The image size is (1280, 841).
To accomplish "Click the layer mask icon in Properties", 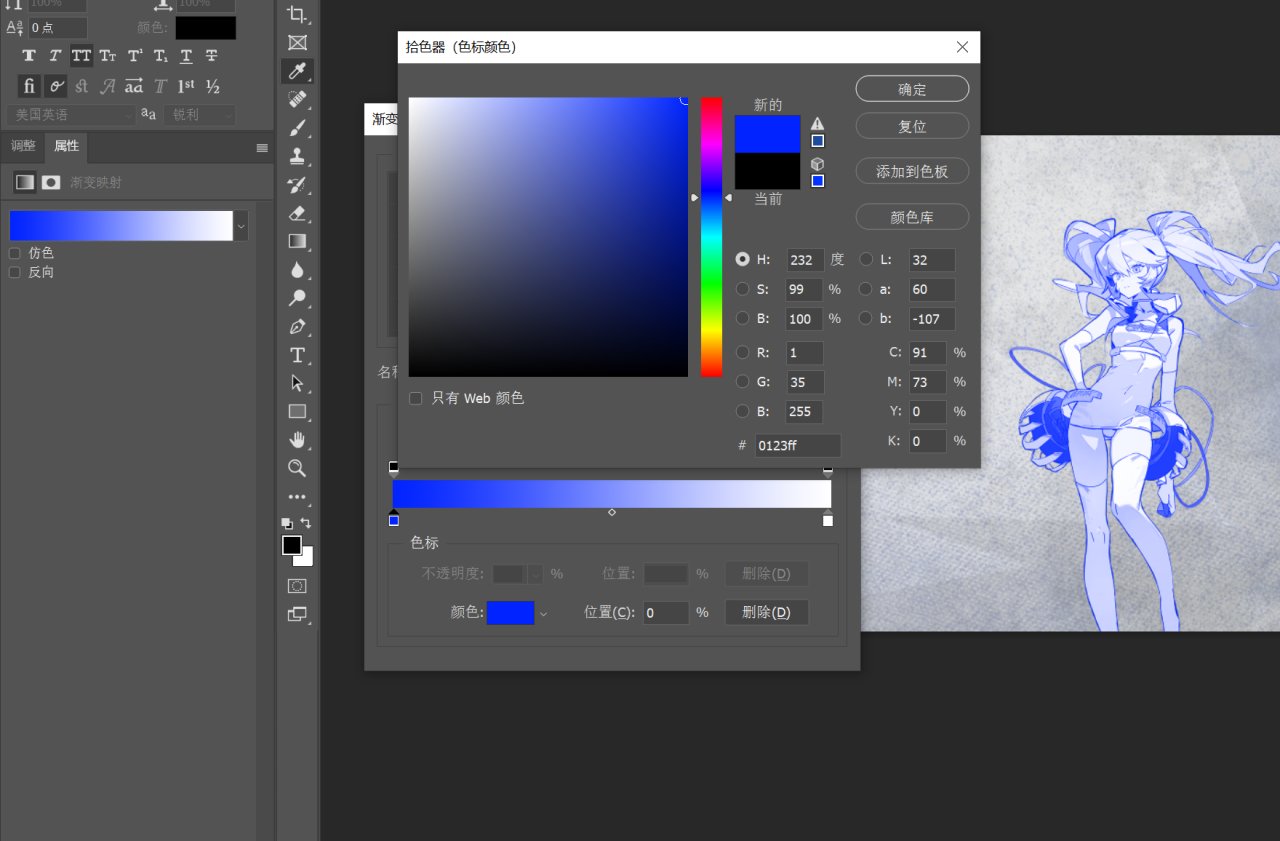I will point(51,182).
